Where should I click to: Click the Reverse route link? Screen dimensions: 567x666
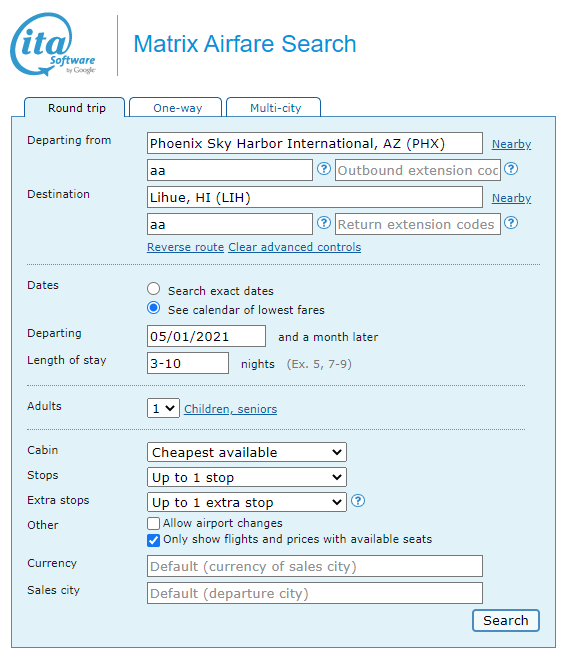[185, 247]
